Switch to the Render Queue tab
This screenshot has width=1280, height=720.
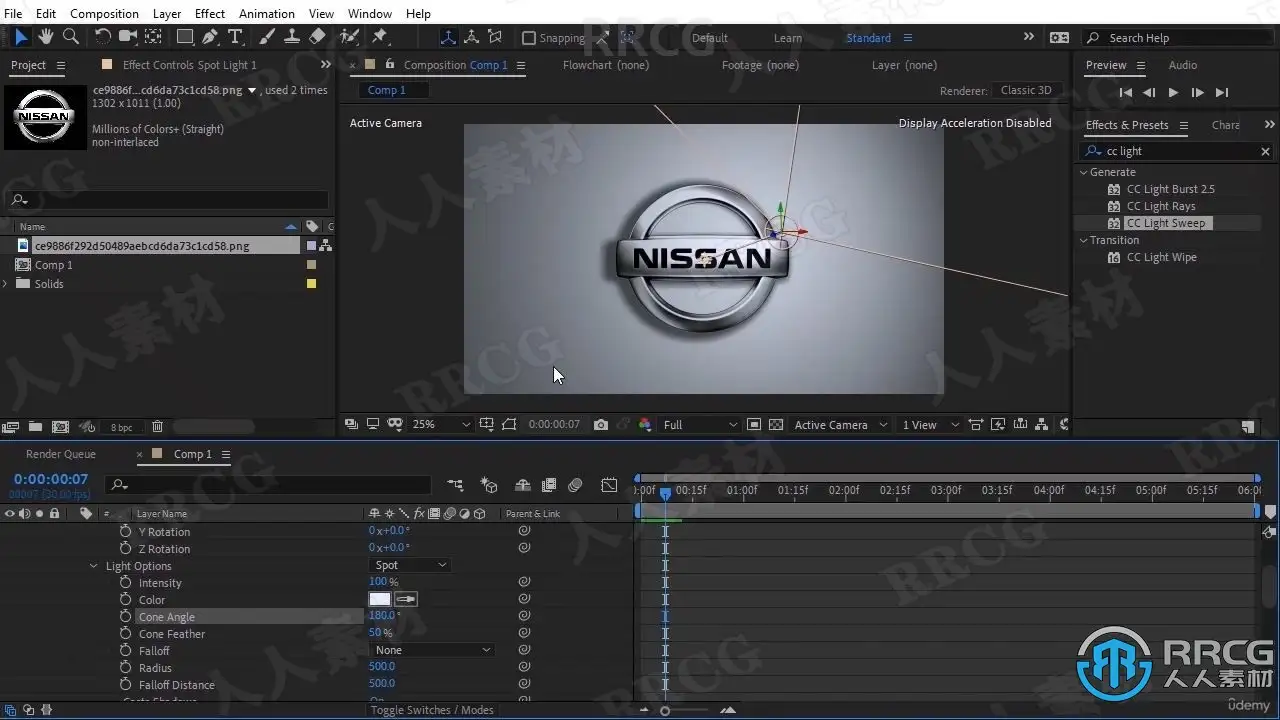coord(61,454)
